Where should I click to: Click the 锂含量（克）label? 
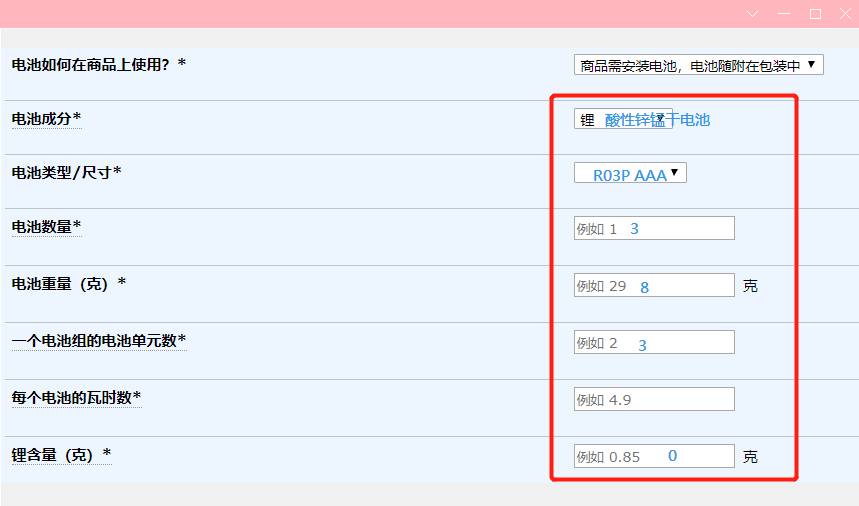[60, 455]
